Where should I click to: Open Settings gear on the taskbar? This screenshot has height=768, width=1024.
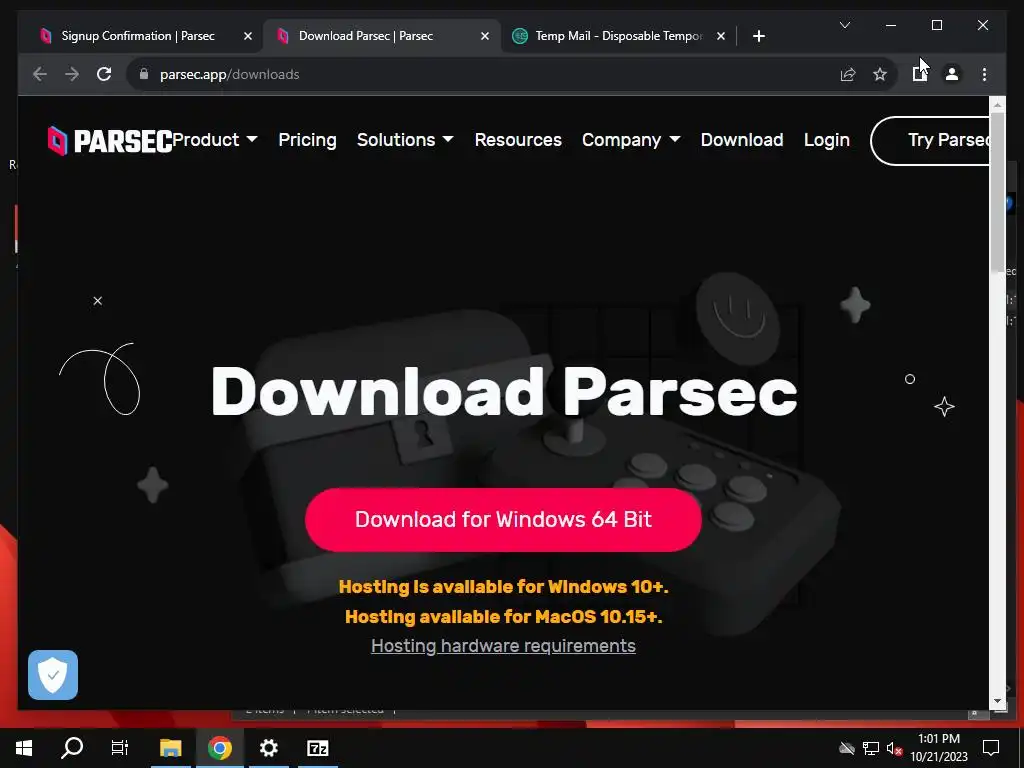268,748
